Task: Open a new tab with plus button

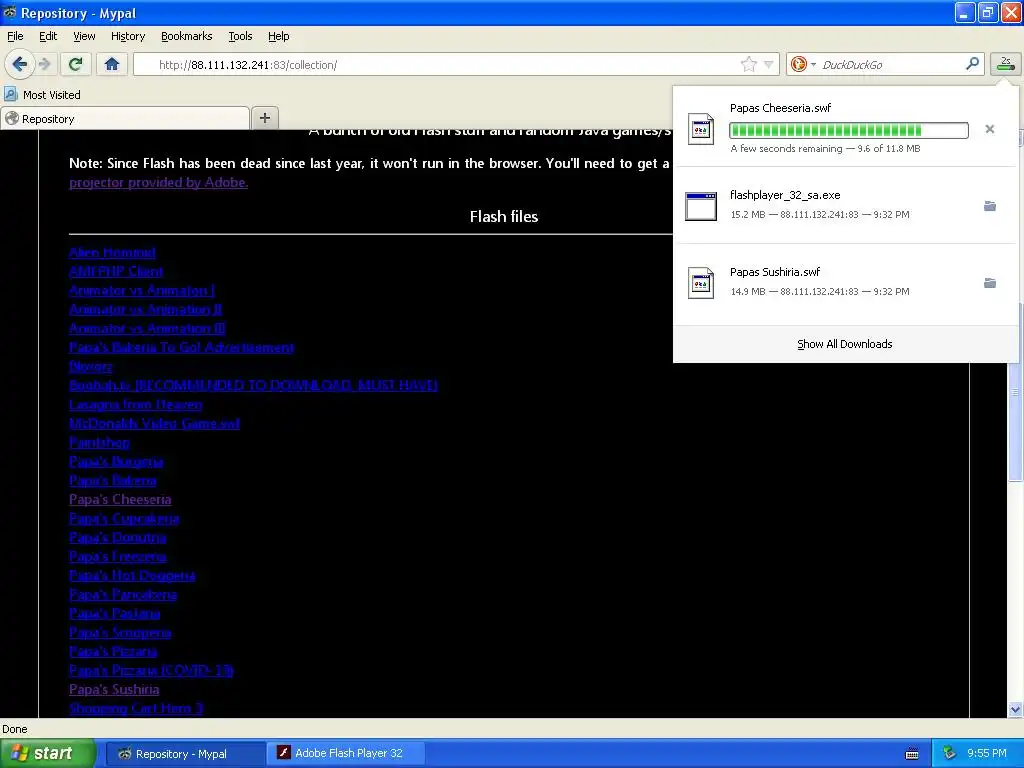Action: pyautogui.click(x=264, y=118)
